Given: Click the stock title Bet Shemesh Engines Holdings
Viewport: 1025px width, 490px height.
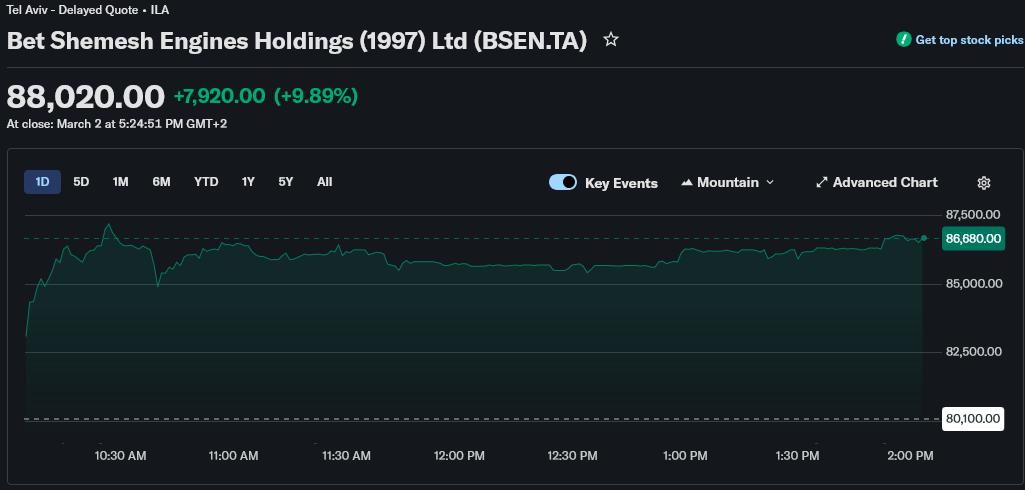Looking at the screenshot, I should pyautogui.click(x=297, y=41).
